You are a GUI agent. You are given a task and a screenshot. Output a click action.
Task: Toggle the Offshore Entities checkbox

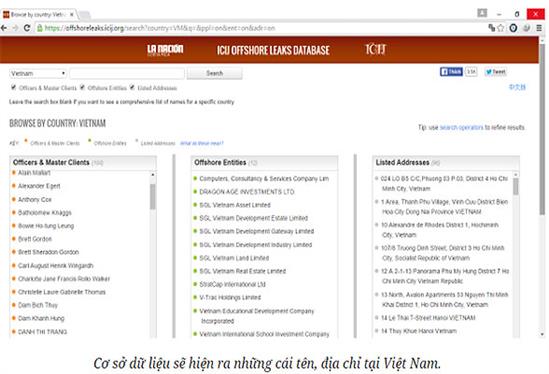[82, 87]
